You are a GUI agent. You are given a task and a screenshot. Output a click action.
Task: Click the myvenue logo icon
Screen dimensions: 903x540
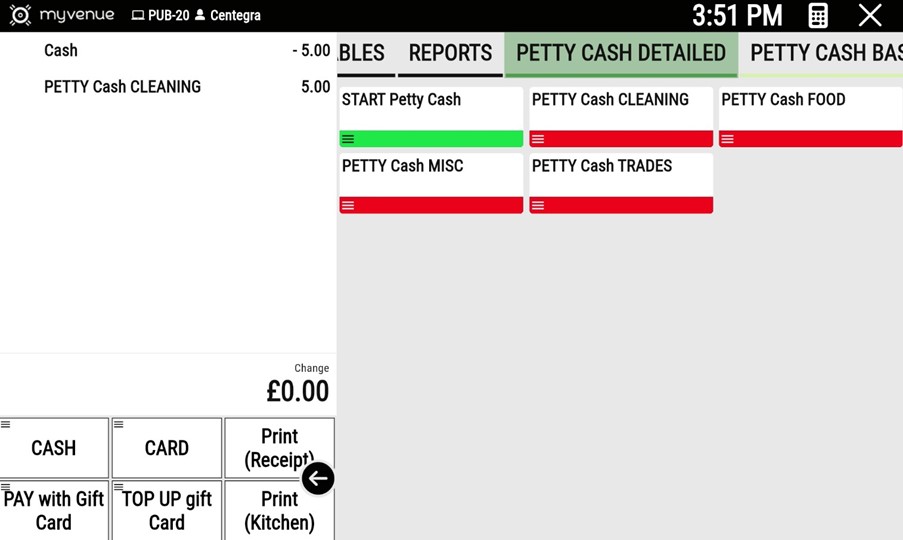tap(20, 15)
